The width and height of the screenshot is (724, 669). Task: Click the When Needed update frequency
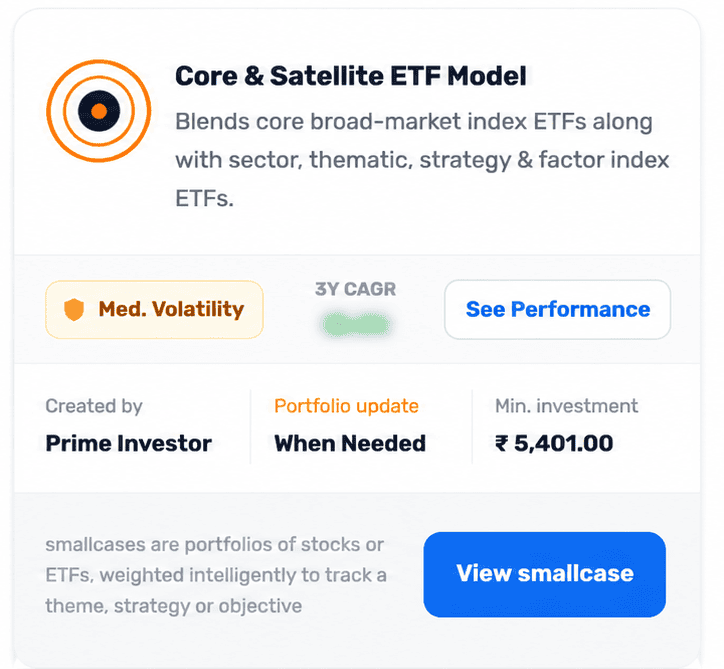(x=350, y=444)
